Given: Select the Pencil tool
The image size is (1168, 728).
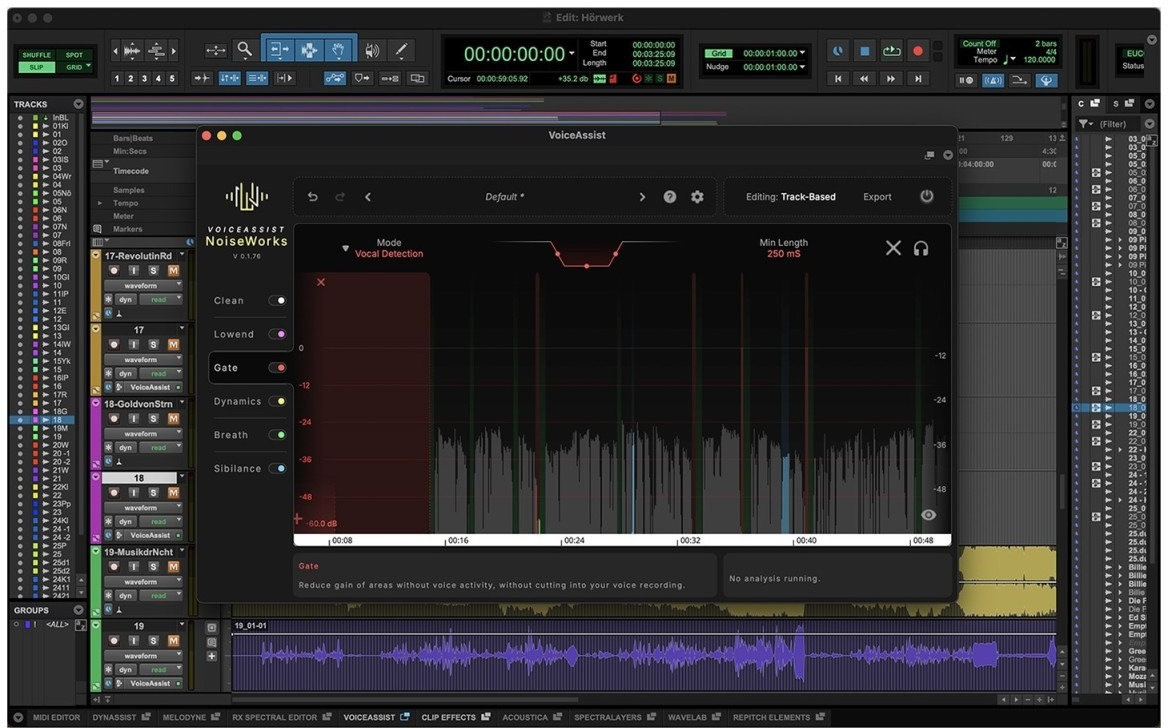Looking at the screenshot, I should point(401,50).
